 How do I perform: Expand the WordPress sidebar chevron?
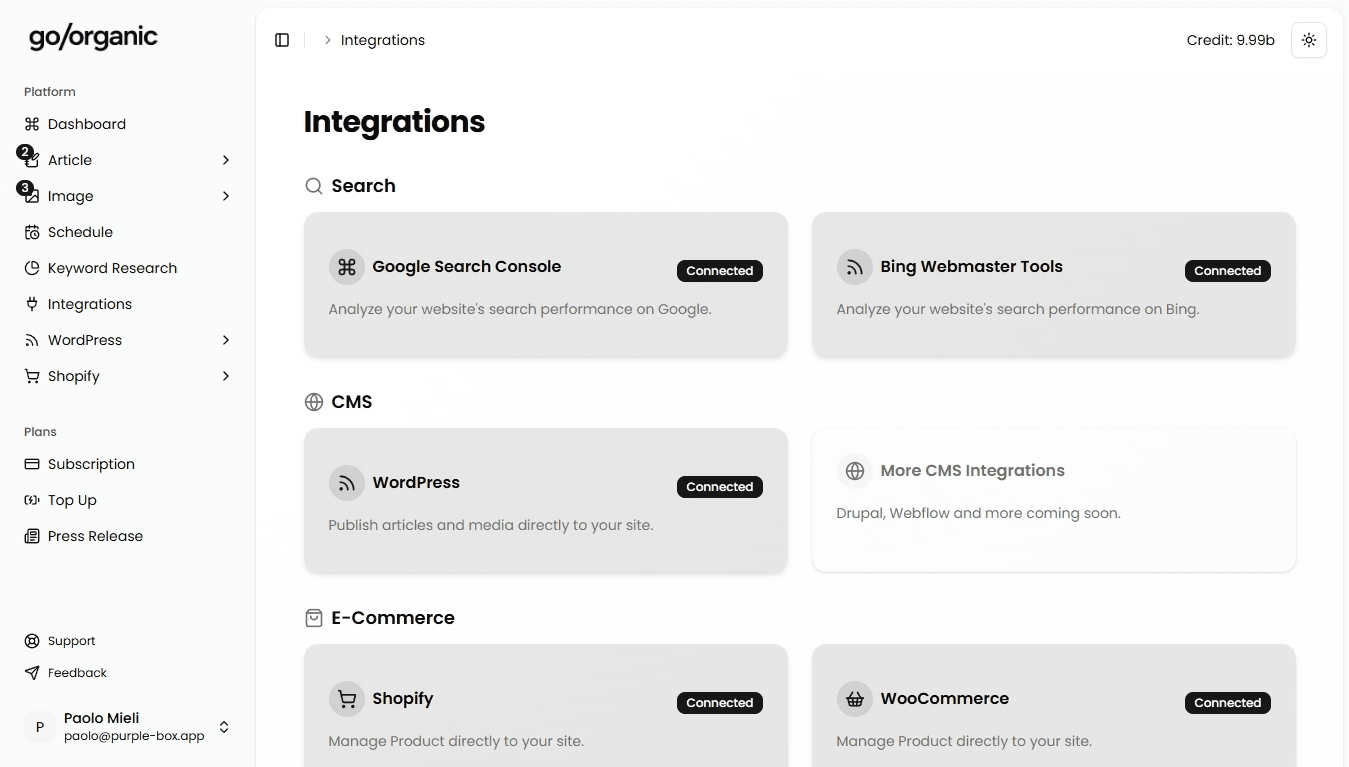[226, 340]
